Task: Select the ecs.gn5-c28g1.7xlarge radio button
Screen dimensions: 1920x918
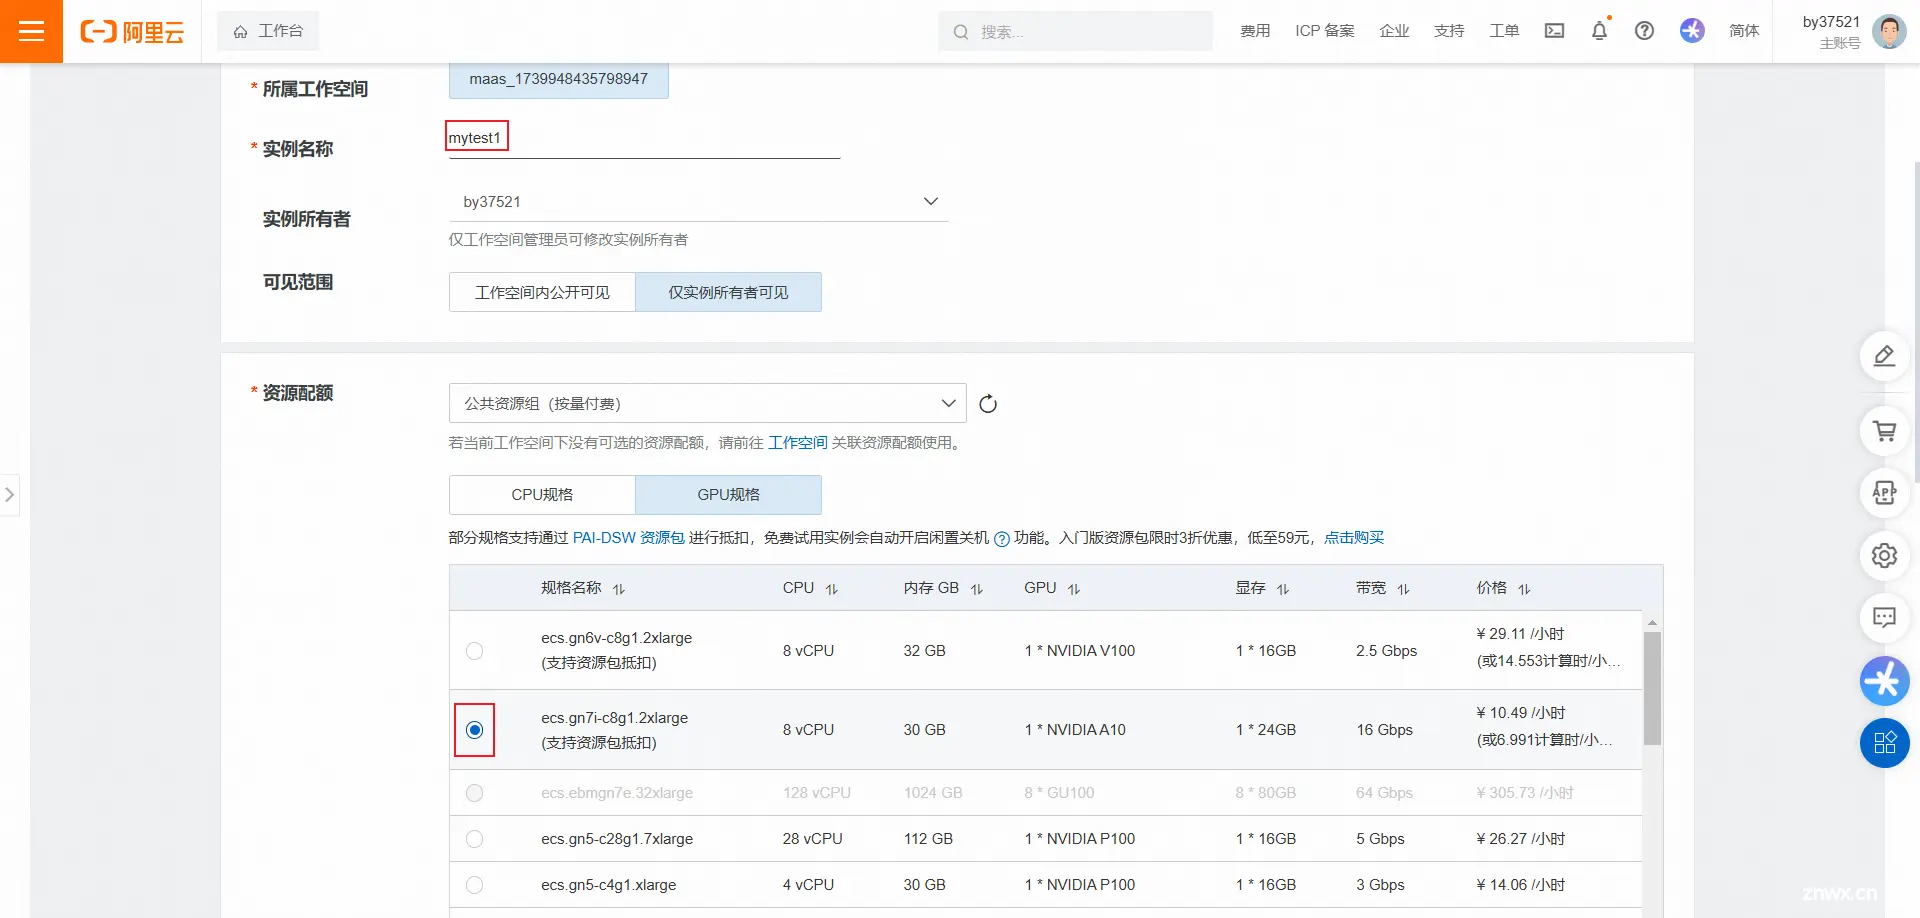Action: tap(474, 839)
